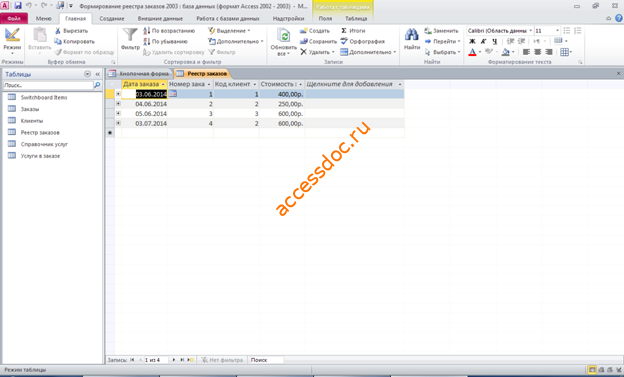
Task: Open table Switchboard Items
Action: click(x=44, y=97)
